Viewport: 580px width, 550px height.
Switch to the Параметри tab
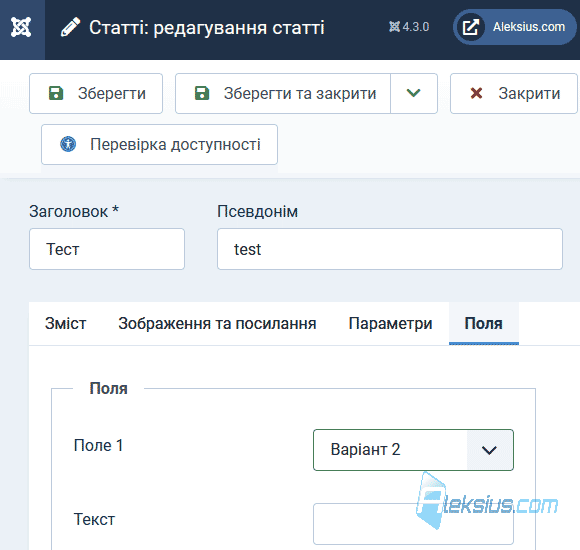click(390, 324)
